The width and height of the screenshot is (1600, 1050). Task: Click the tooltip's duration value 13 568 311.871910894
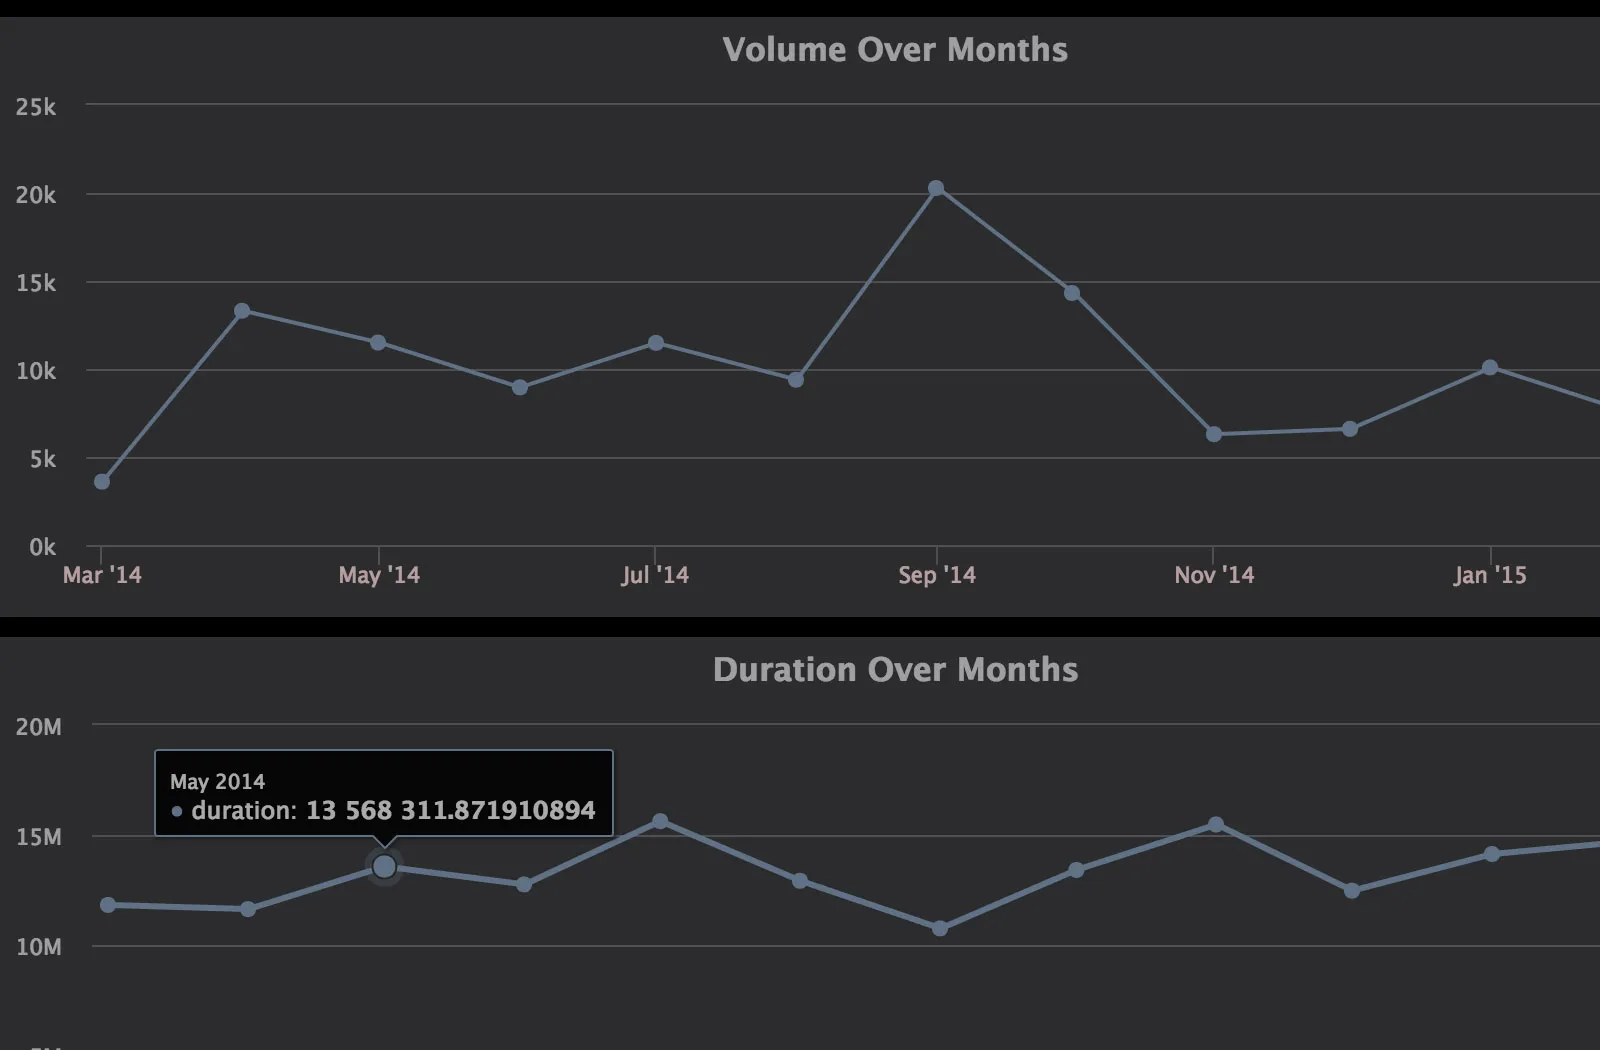pyautogui.click(x=450, y=810)
